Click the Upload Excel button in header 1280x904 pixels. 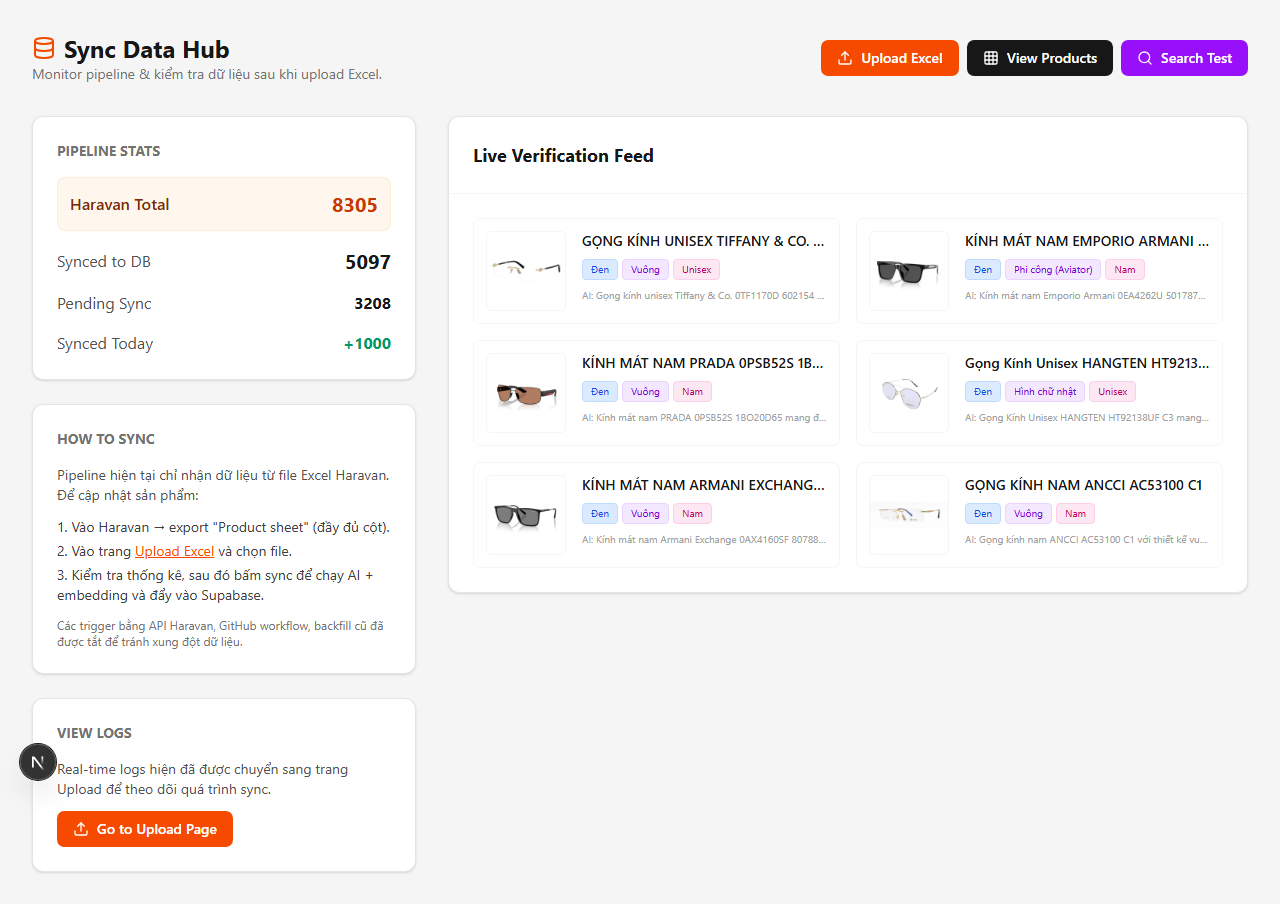[890, 58]
